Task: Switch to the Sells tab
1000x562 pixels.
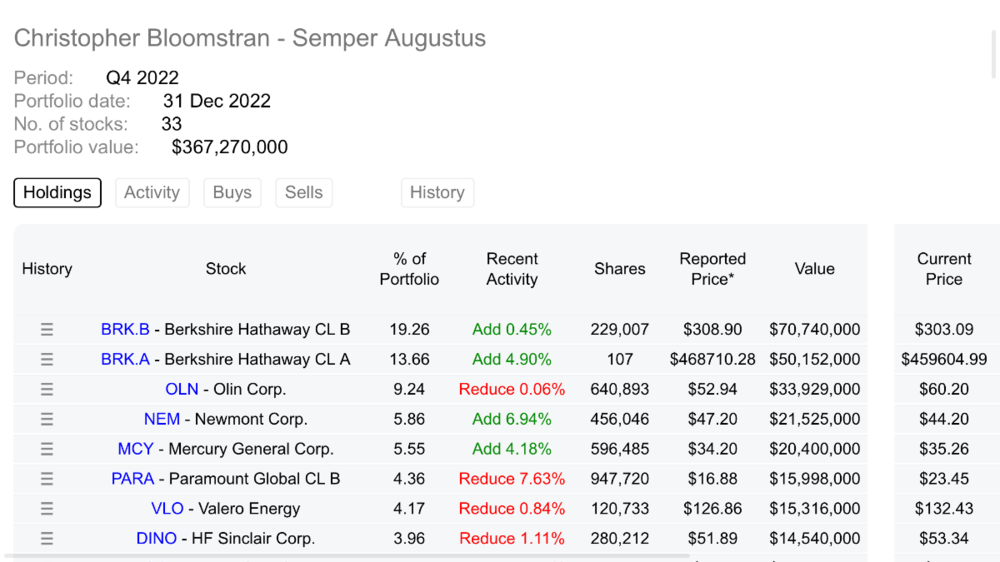Action: pyautogui.click(x=304, y=193)
